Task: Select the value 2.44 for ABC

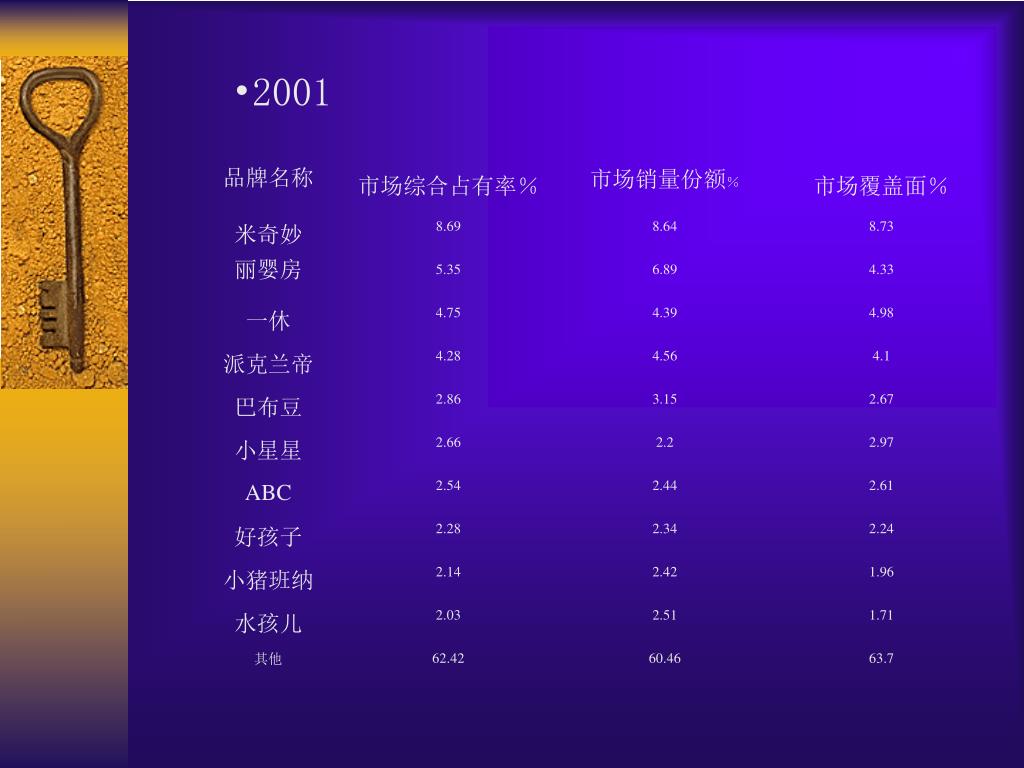Action: pos(665,485)
